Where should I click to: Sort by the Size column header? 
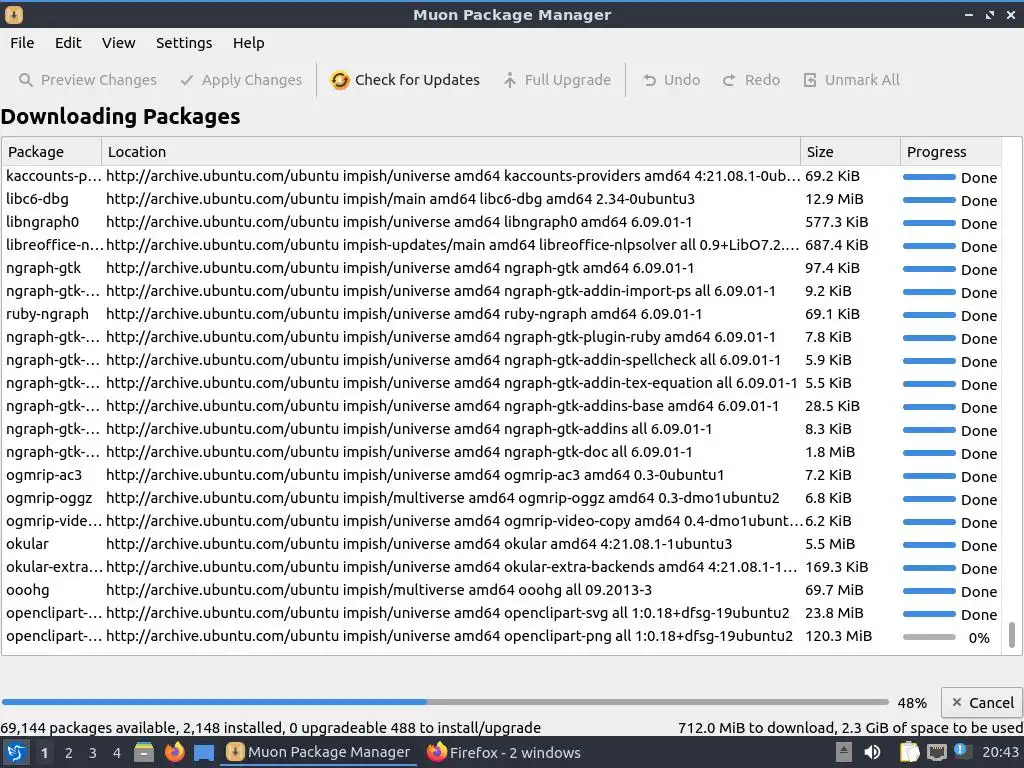(850, 152)
